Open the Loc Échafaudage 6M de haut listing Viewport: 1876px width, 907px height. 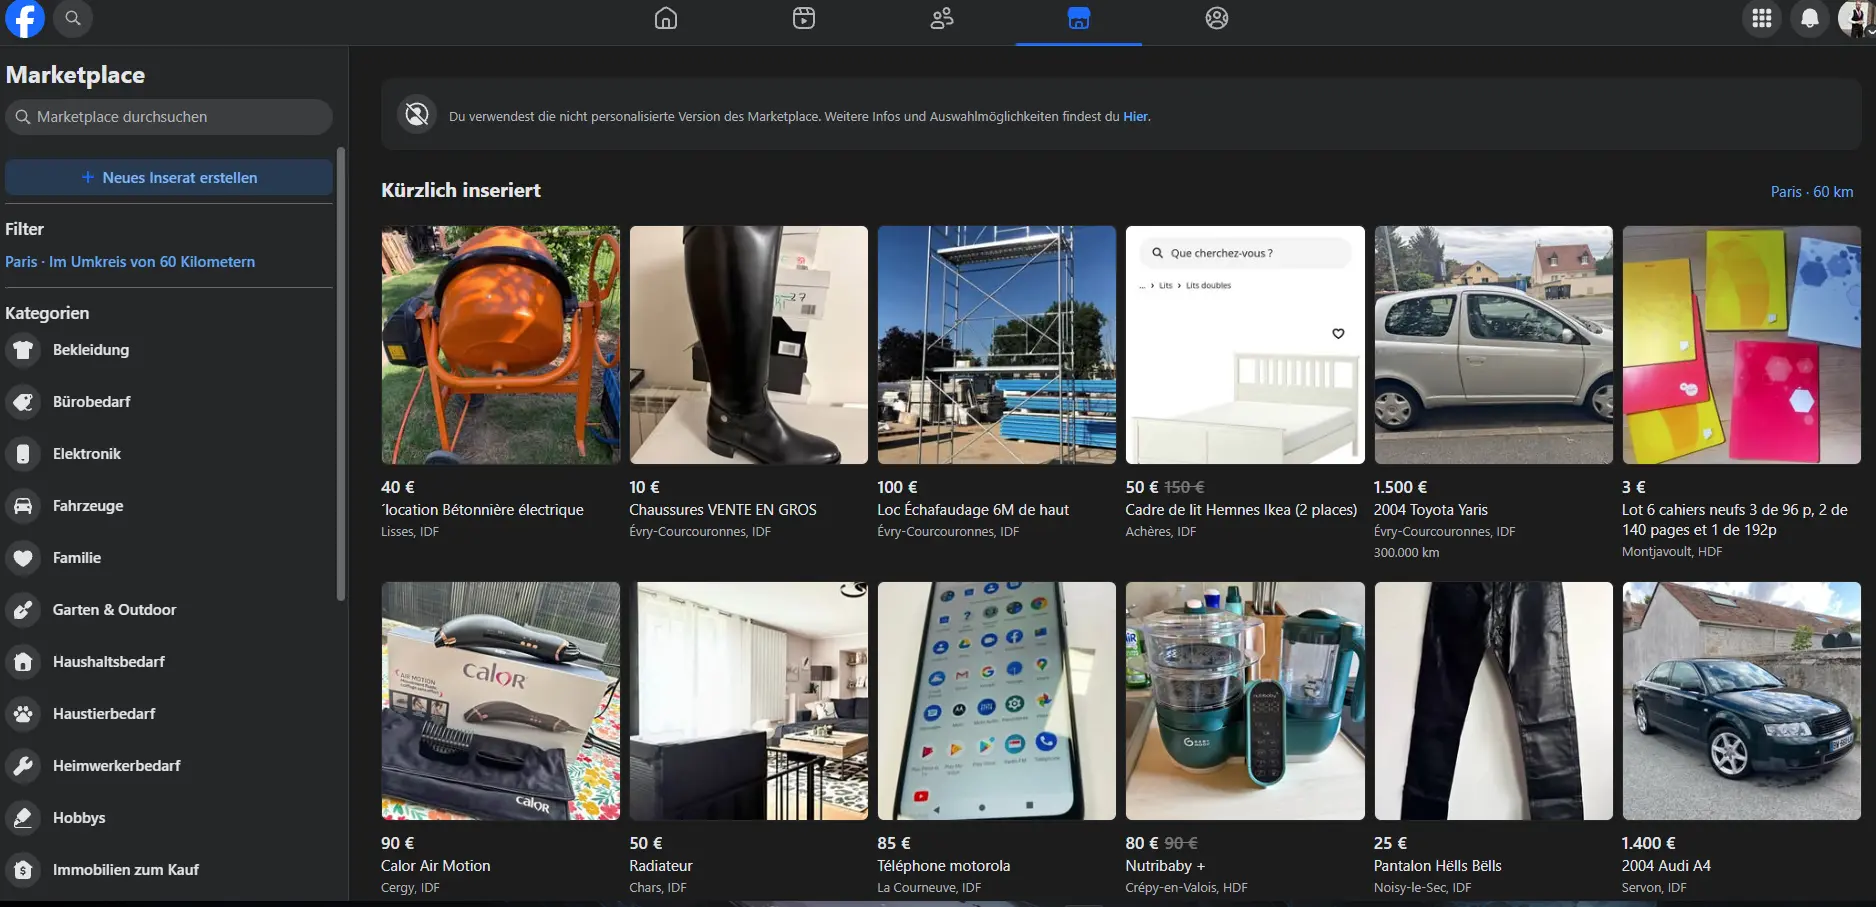tap(997, 384)
